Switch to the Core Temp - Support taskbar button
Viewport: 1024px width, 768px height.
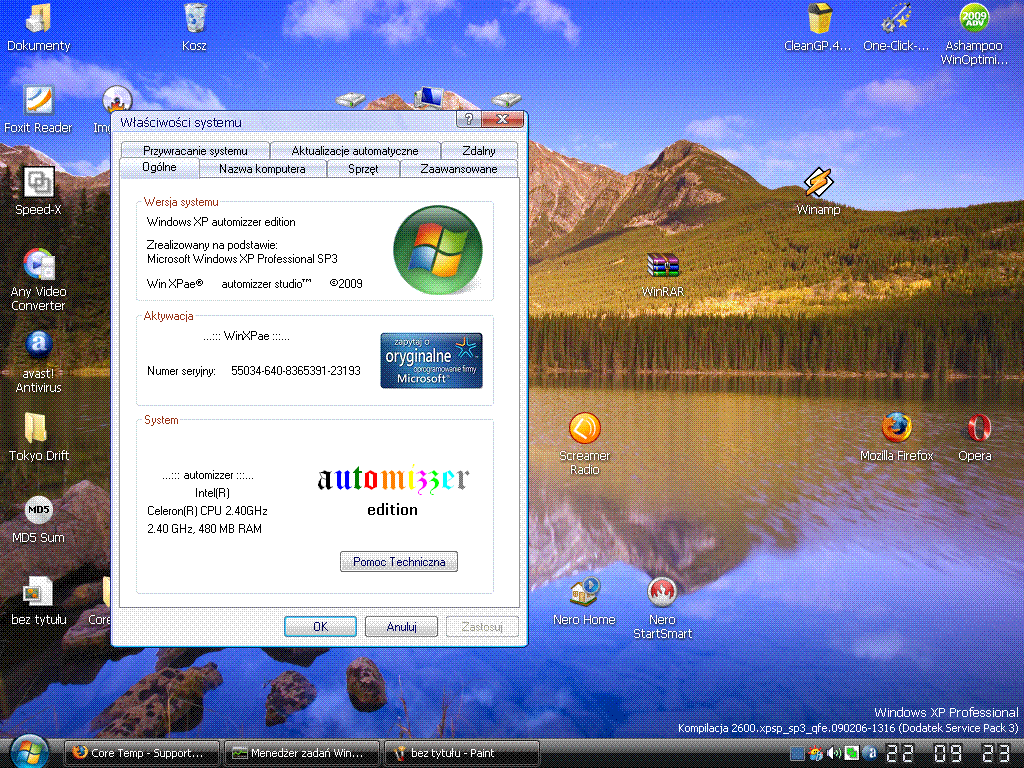142,753
